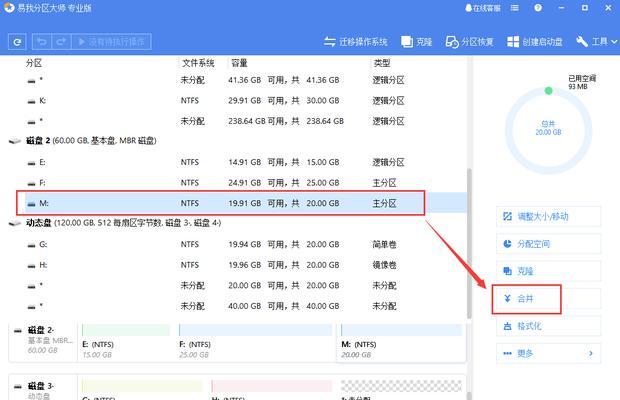The image size is (620, 400).
Task: Click the 分区 column header
Action: tap(34, 63)
